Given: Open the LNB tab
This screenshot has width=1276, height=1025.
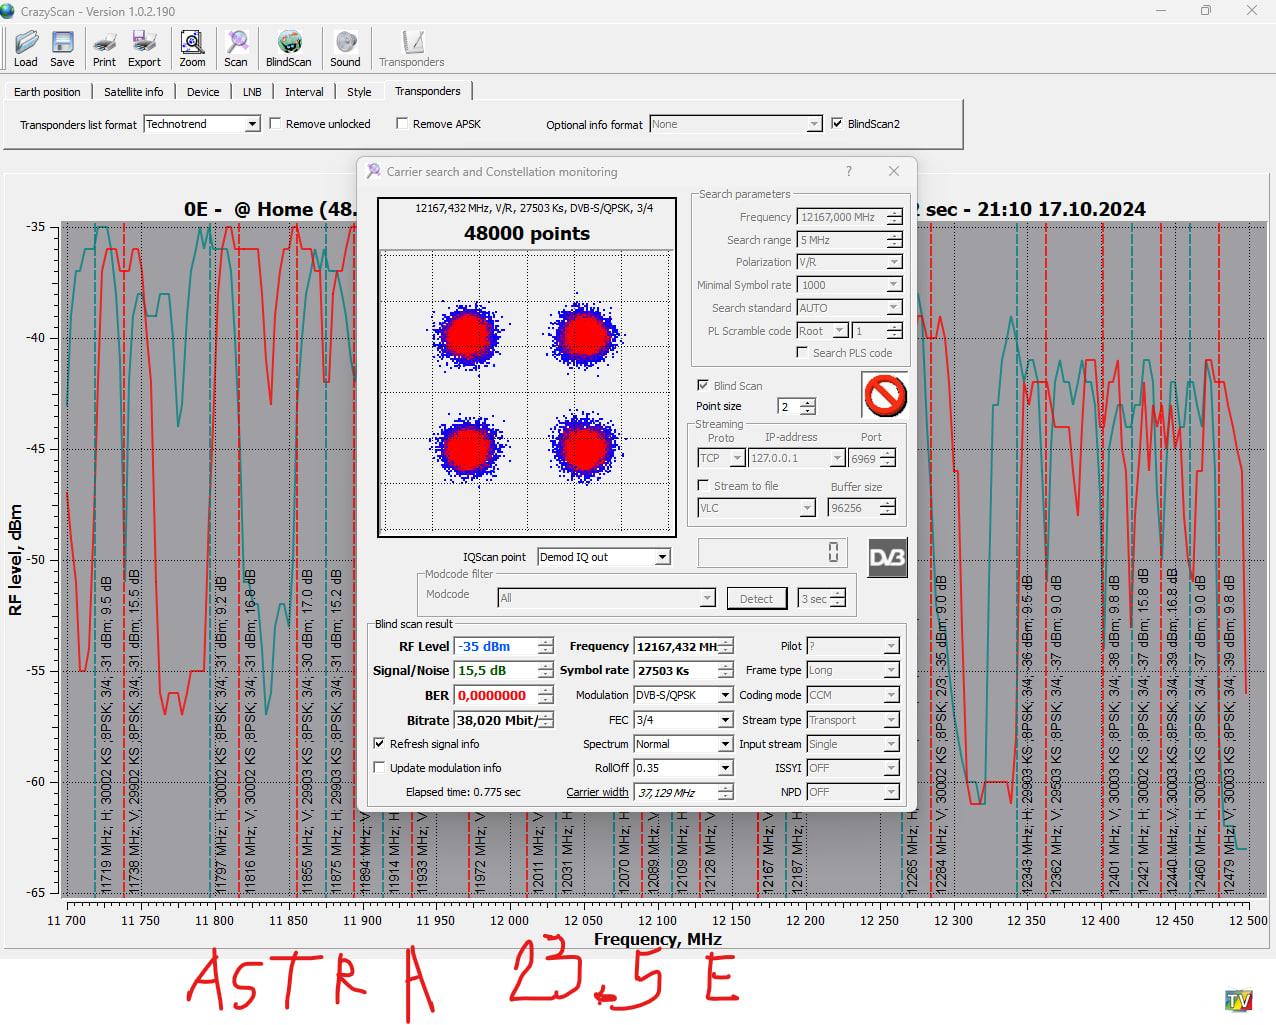Looking at the screenshot, I should point(252,91).
